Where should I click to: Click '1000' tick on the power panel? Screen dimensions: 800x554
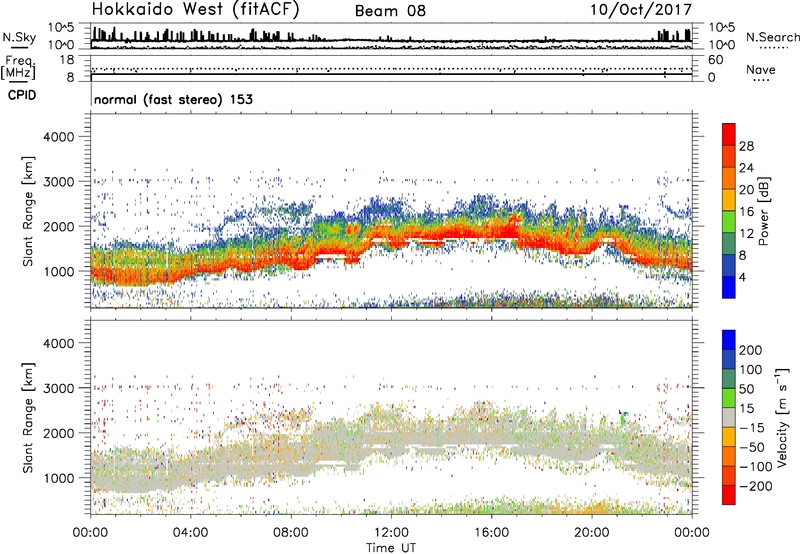[x=59, y=271]
